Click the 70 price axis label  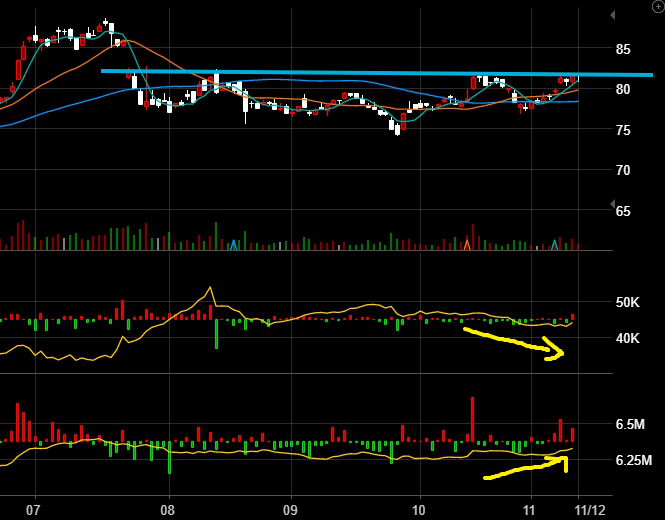623,171
